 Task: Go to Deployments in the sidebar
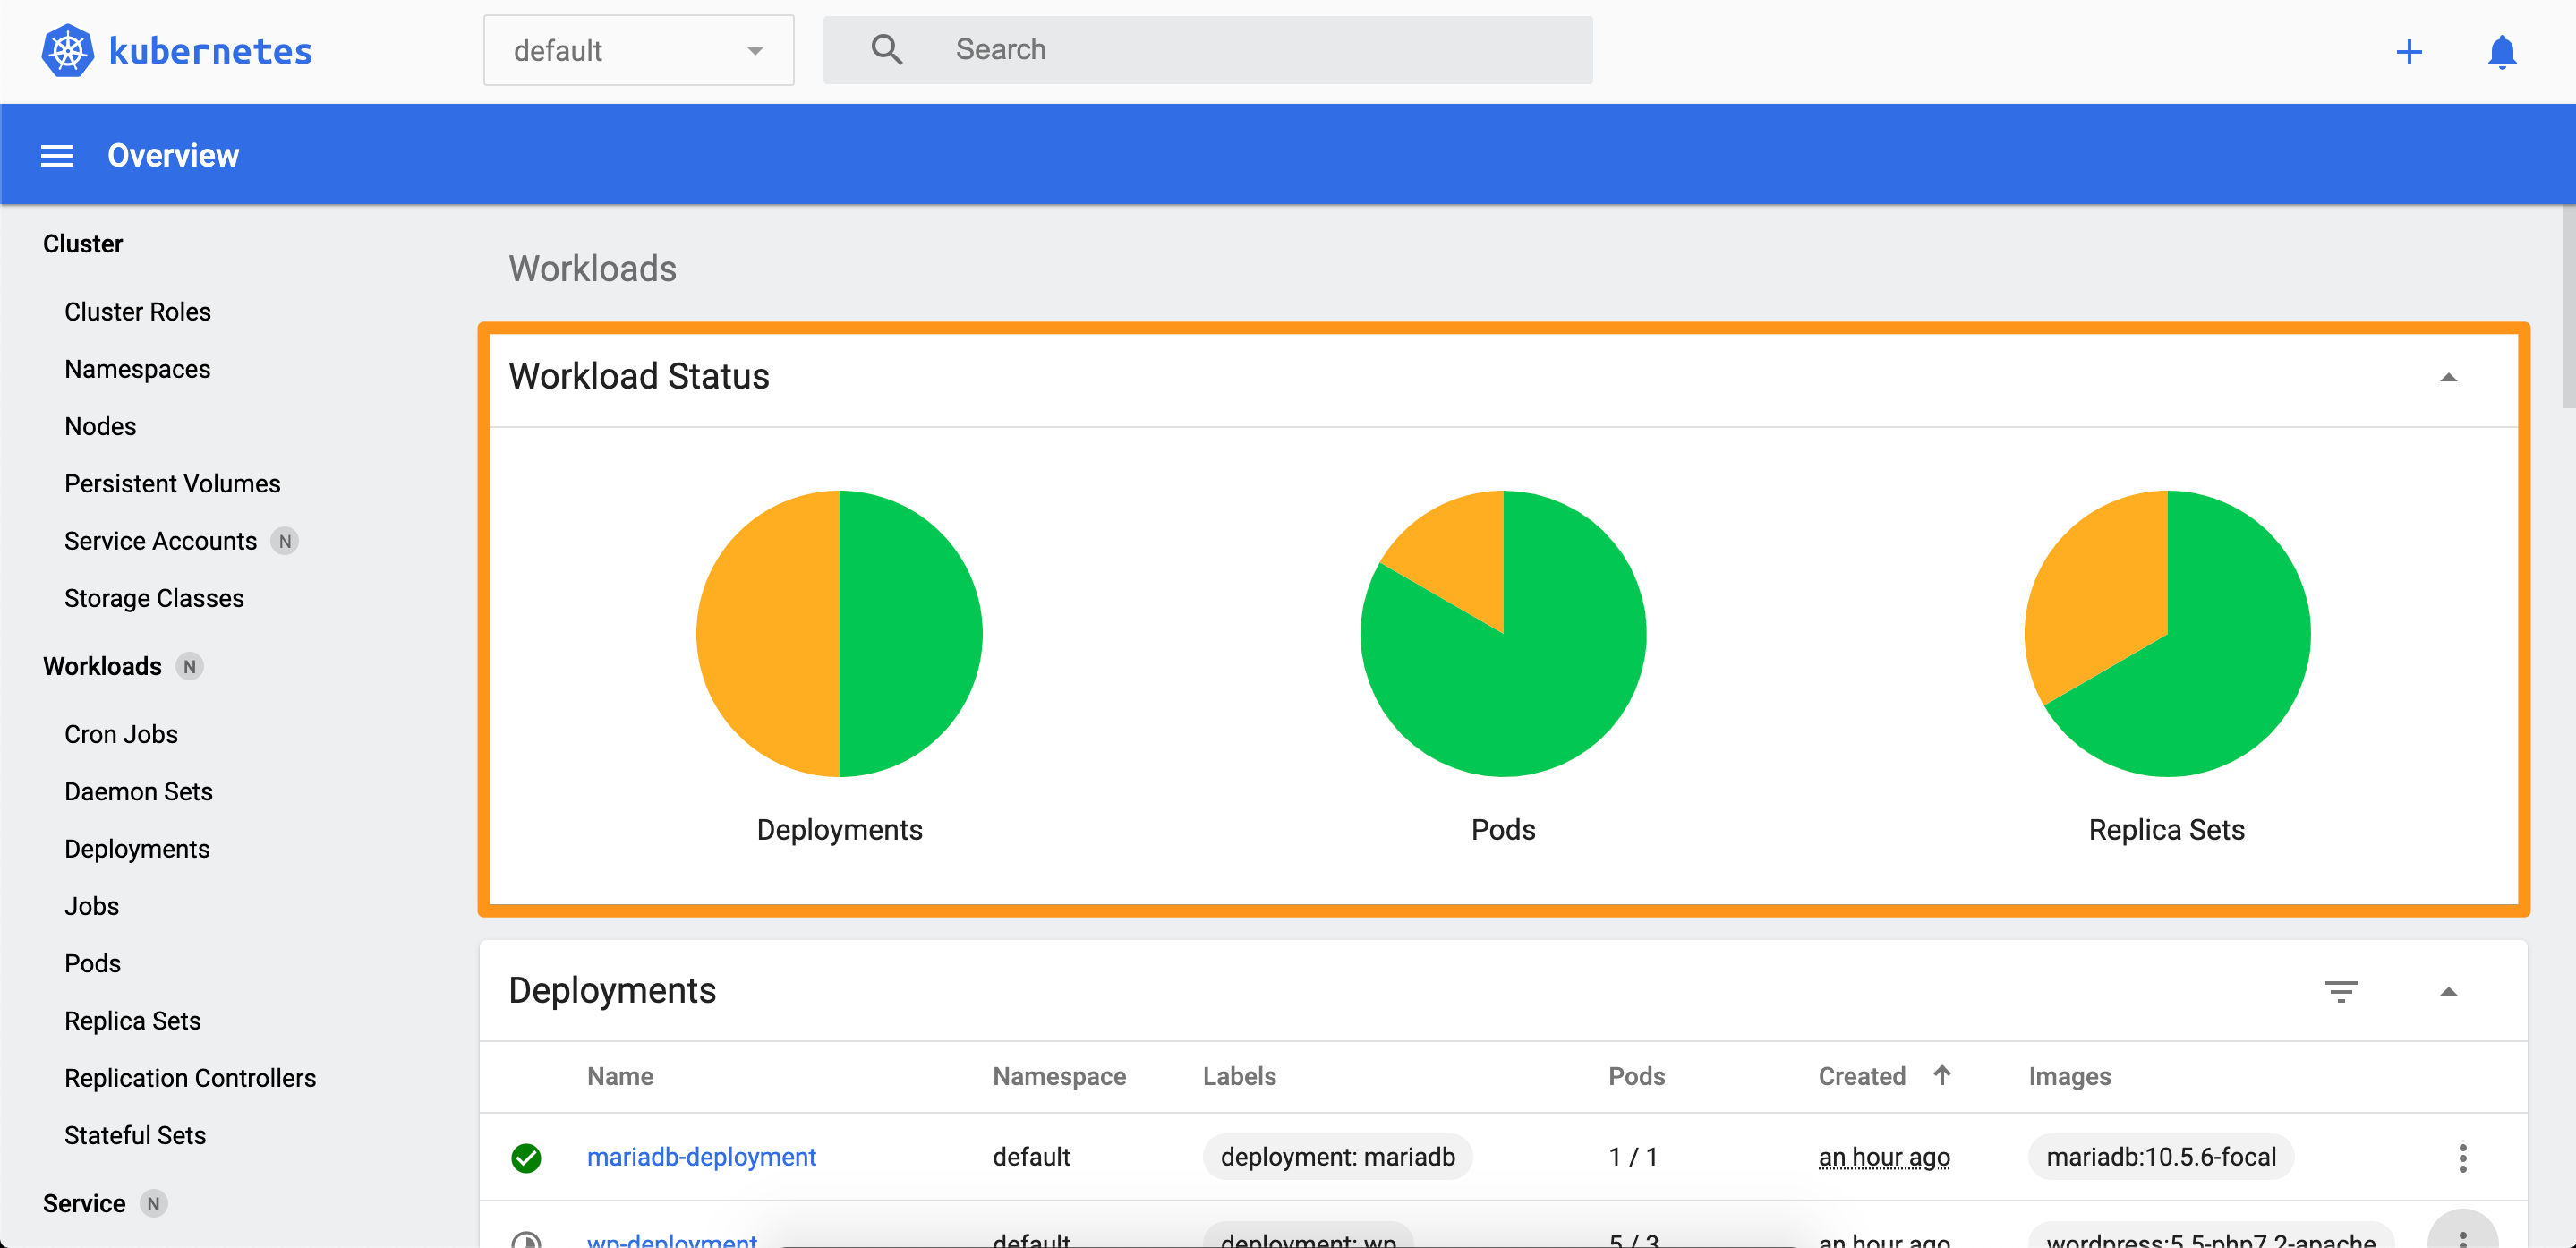137,849
